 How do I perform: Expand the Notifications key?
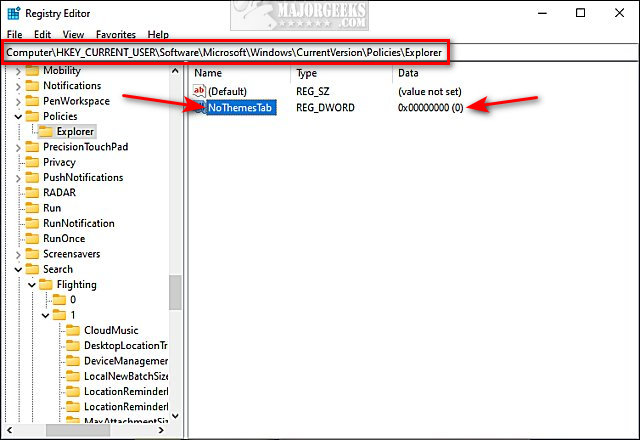[x=18, y=87]
